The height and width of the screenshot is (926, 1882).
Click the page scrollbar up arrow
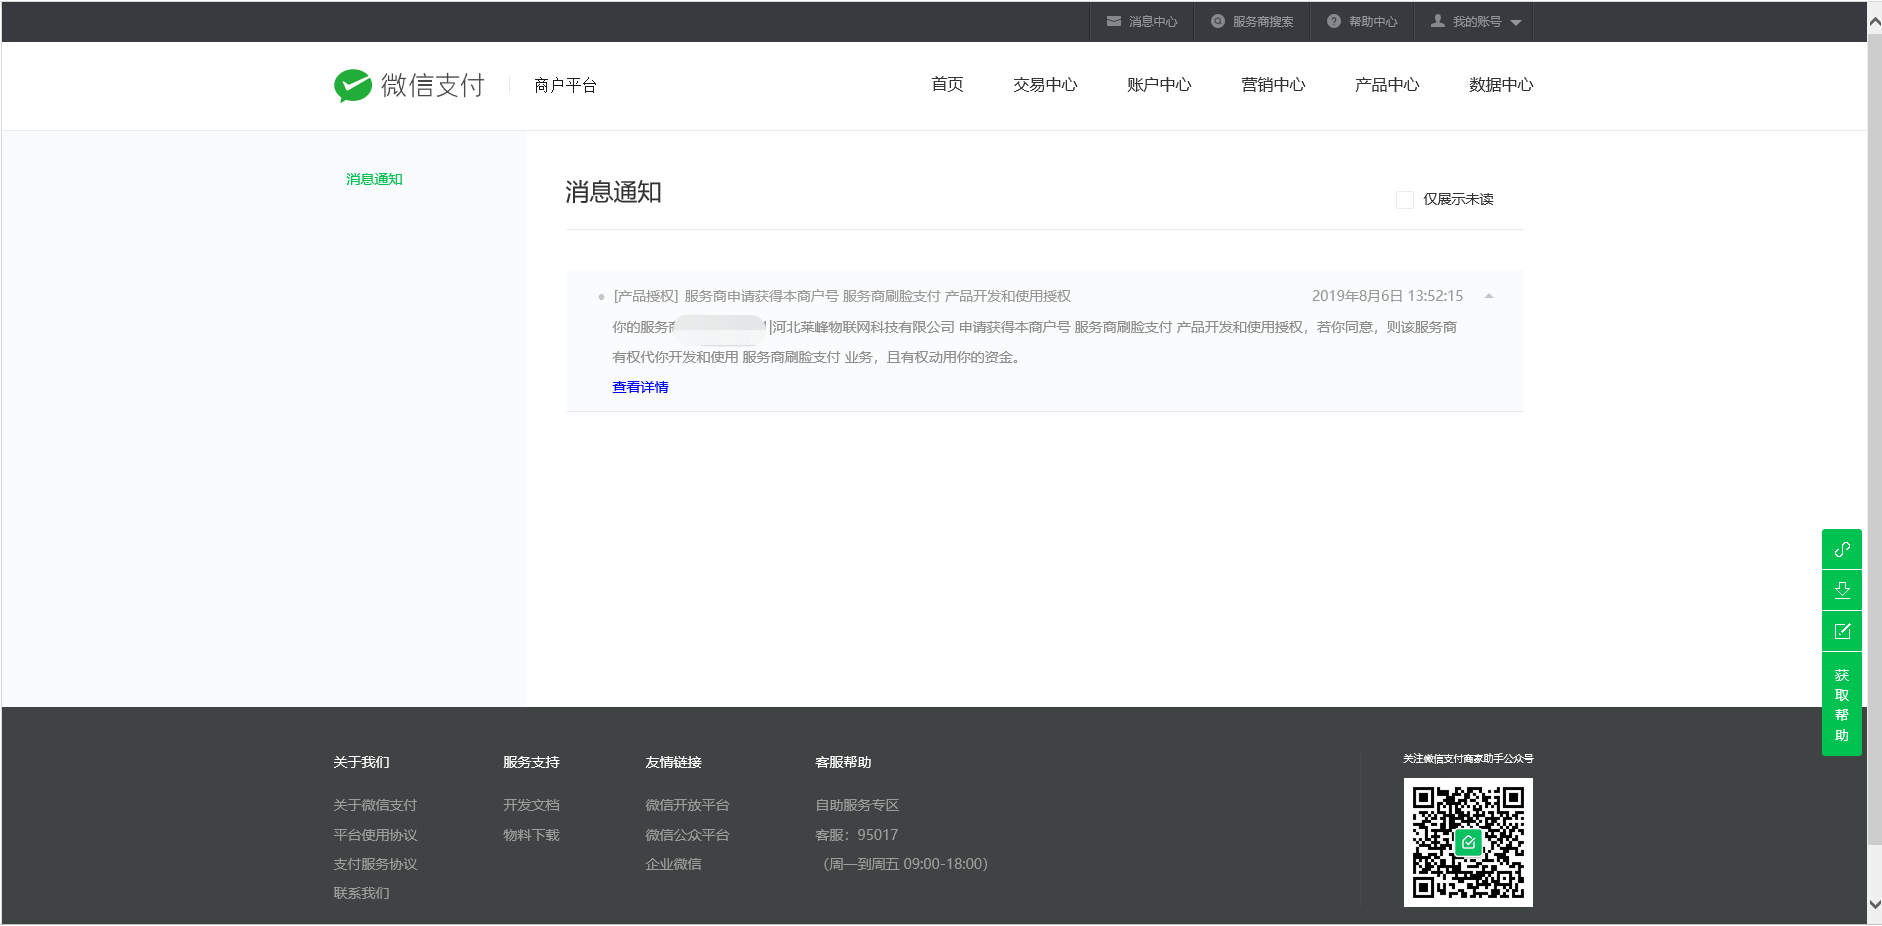coord(1874,20)
